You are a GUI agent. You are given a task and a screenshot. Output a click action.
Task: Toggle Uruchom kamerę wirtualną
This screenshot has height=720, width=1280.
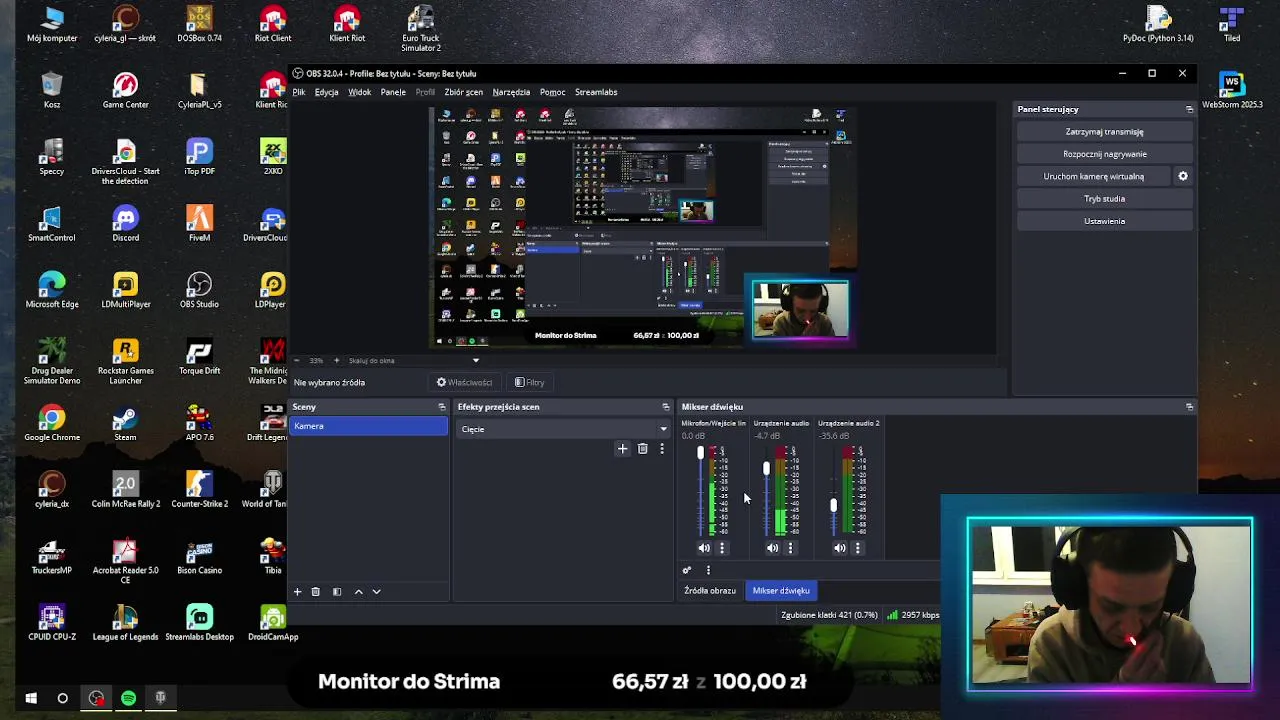[x=1094, y=176]
